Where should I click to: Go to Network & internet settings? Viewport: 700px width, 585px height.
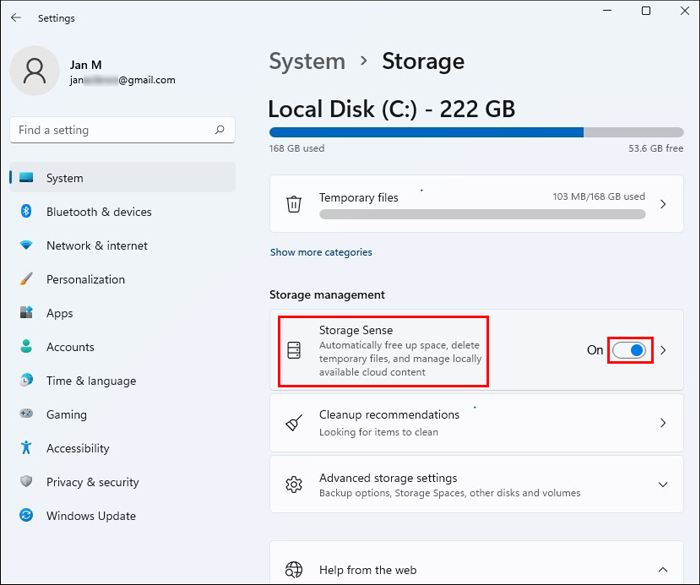122,245
